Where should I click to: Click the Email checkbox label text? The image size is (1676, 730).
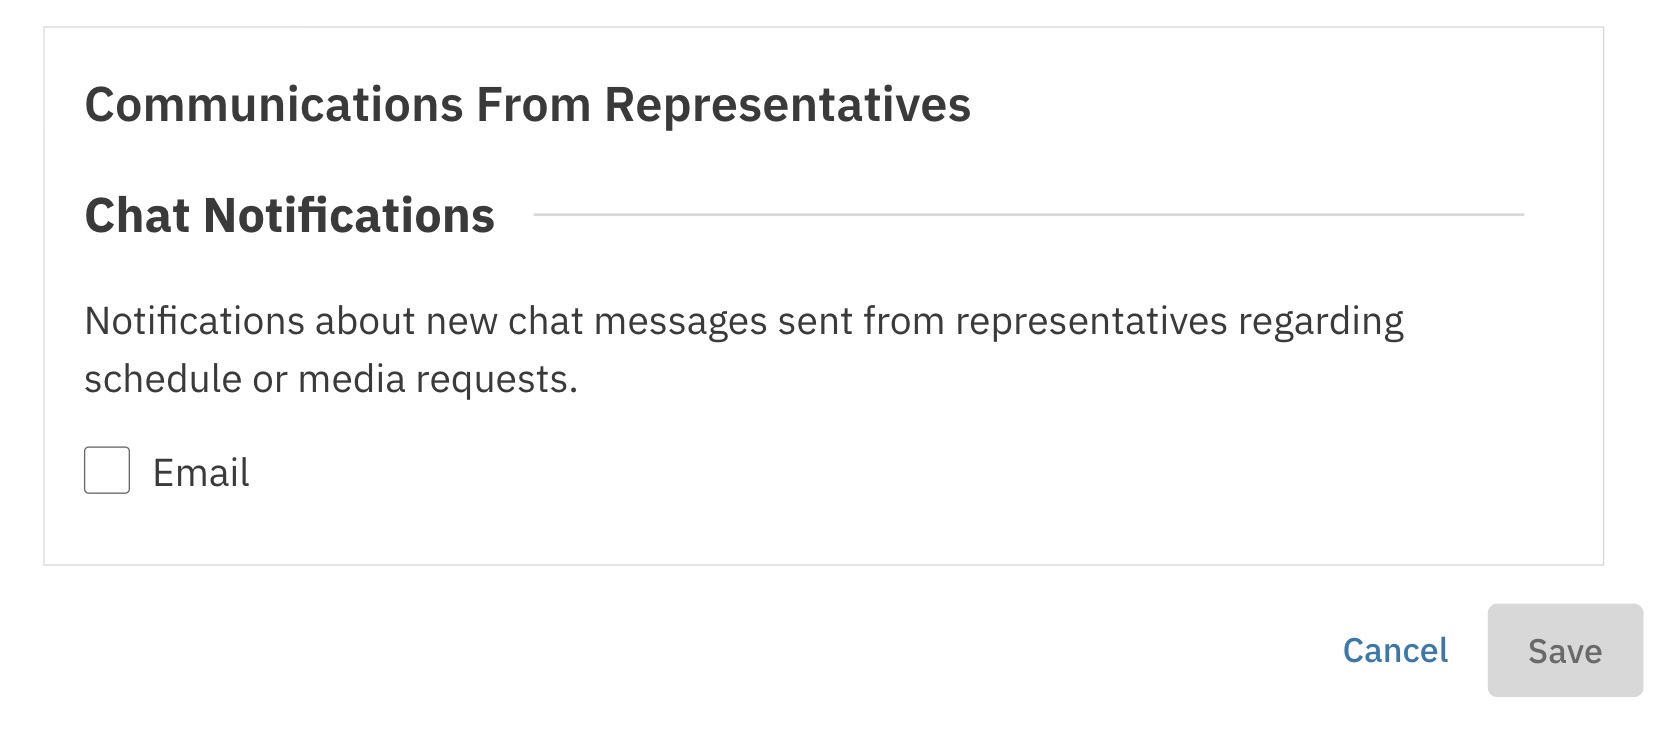(200, 473)
